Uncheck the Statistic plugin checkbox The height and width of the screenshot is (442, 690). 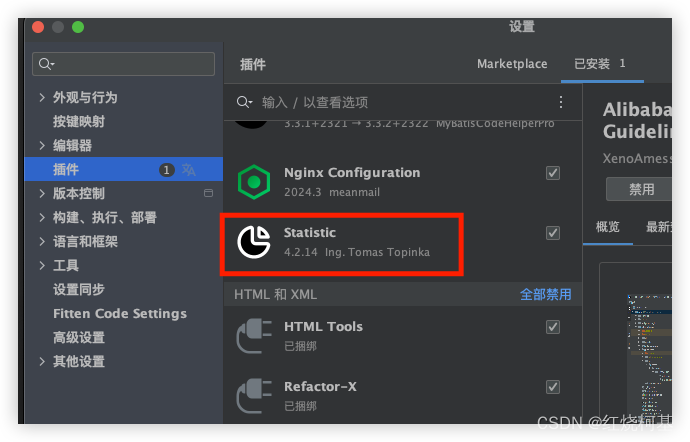click(553, 233)
